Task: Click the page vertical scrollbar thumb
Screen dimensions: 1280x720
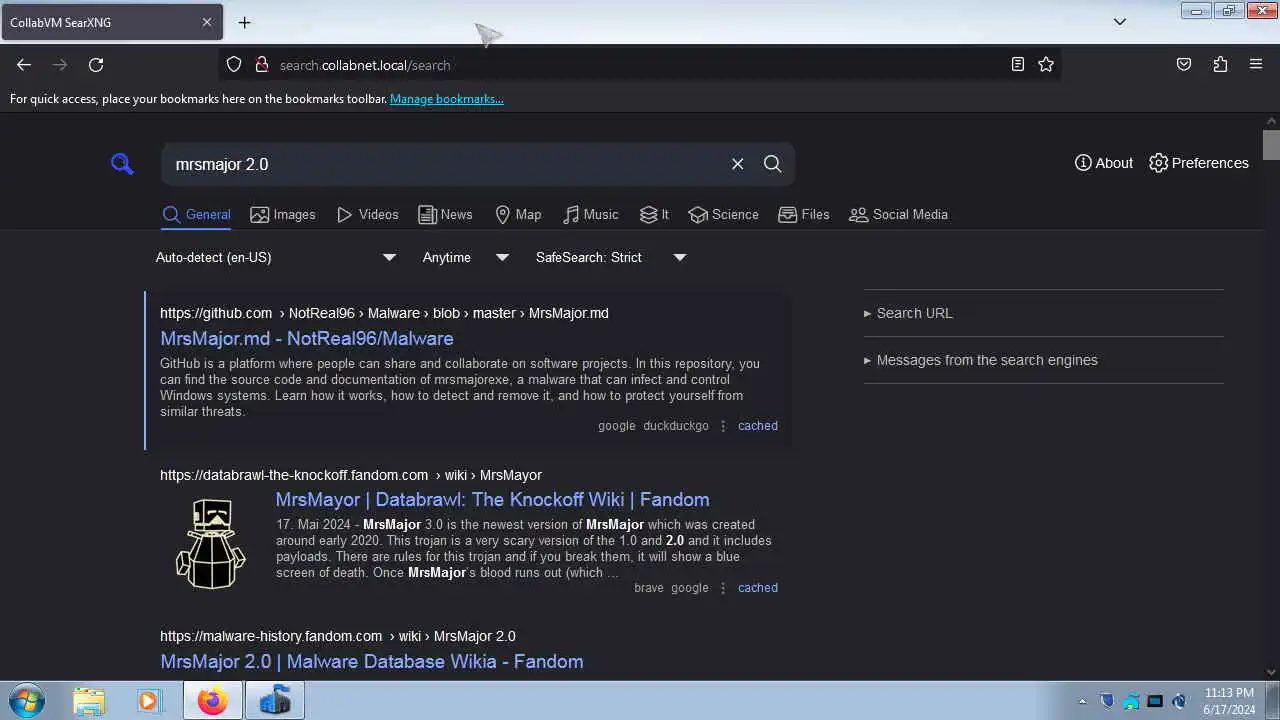Action: tap(1271, 145)
